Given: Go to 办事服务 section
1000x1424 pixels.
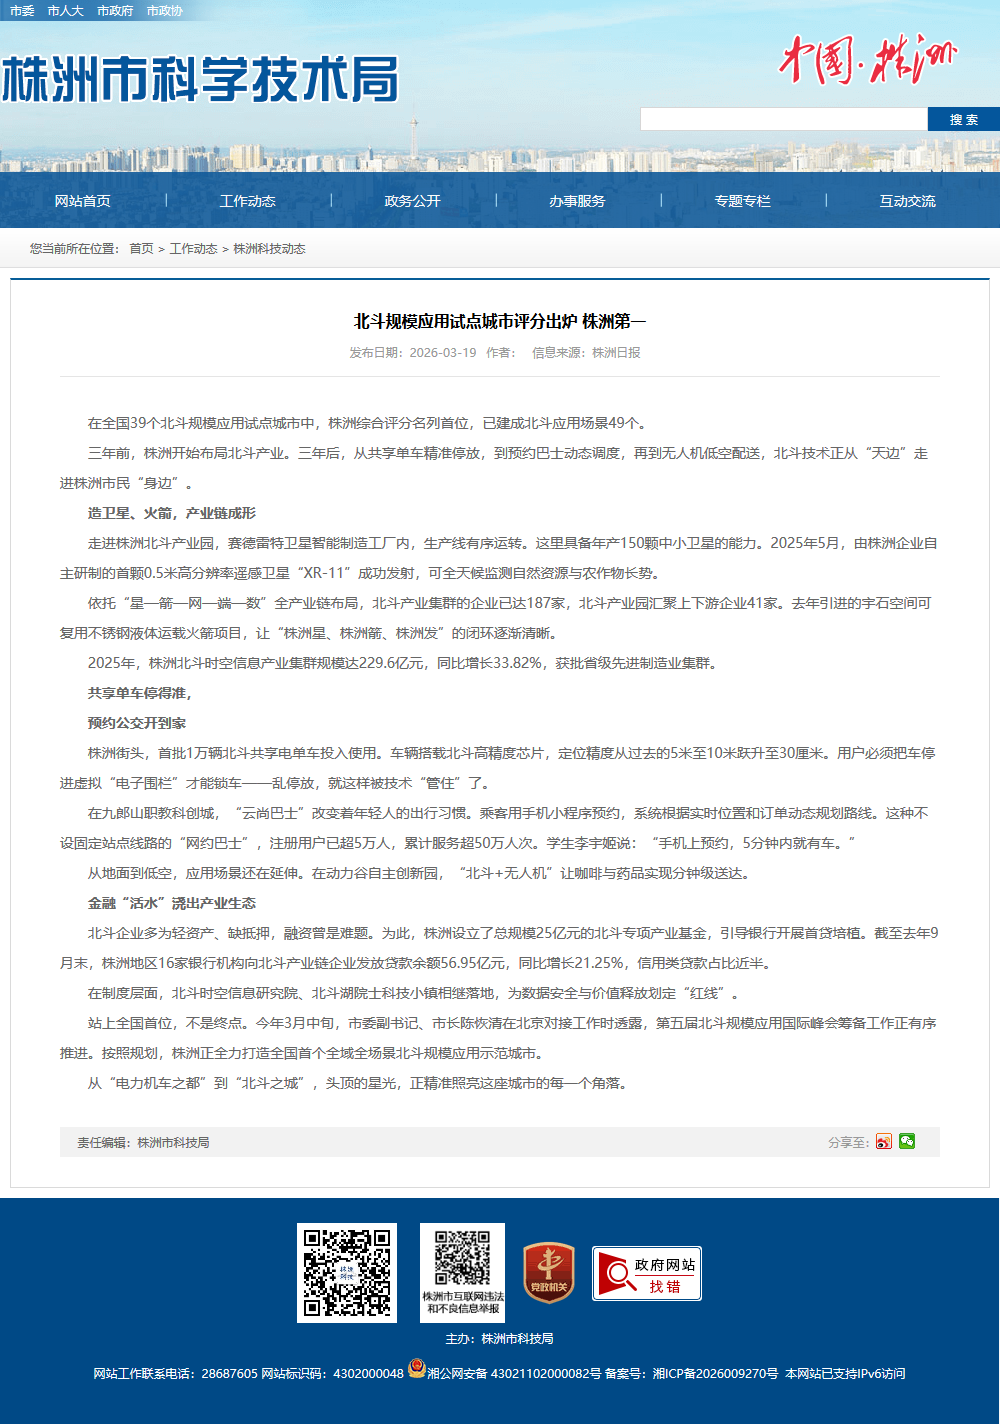Looking at the screenshot, I should (x=578, y=201).
